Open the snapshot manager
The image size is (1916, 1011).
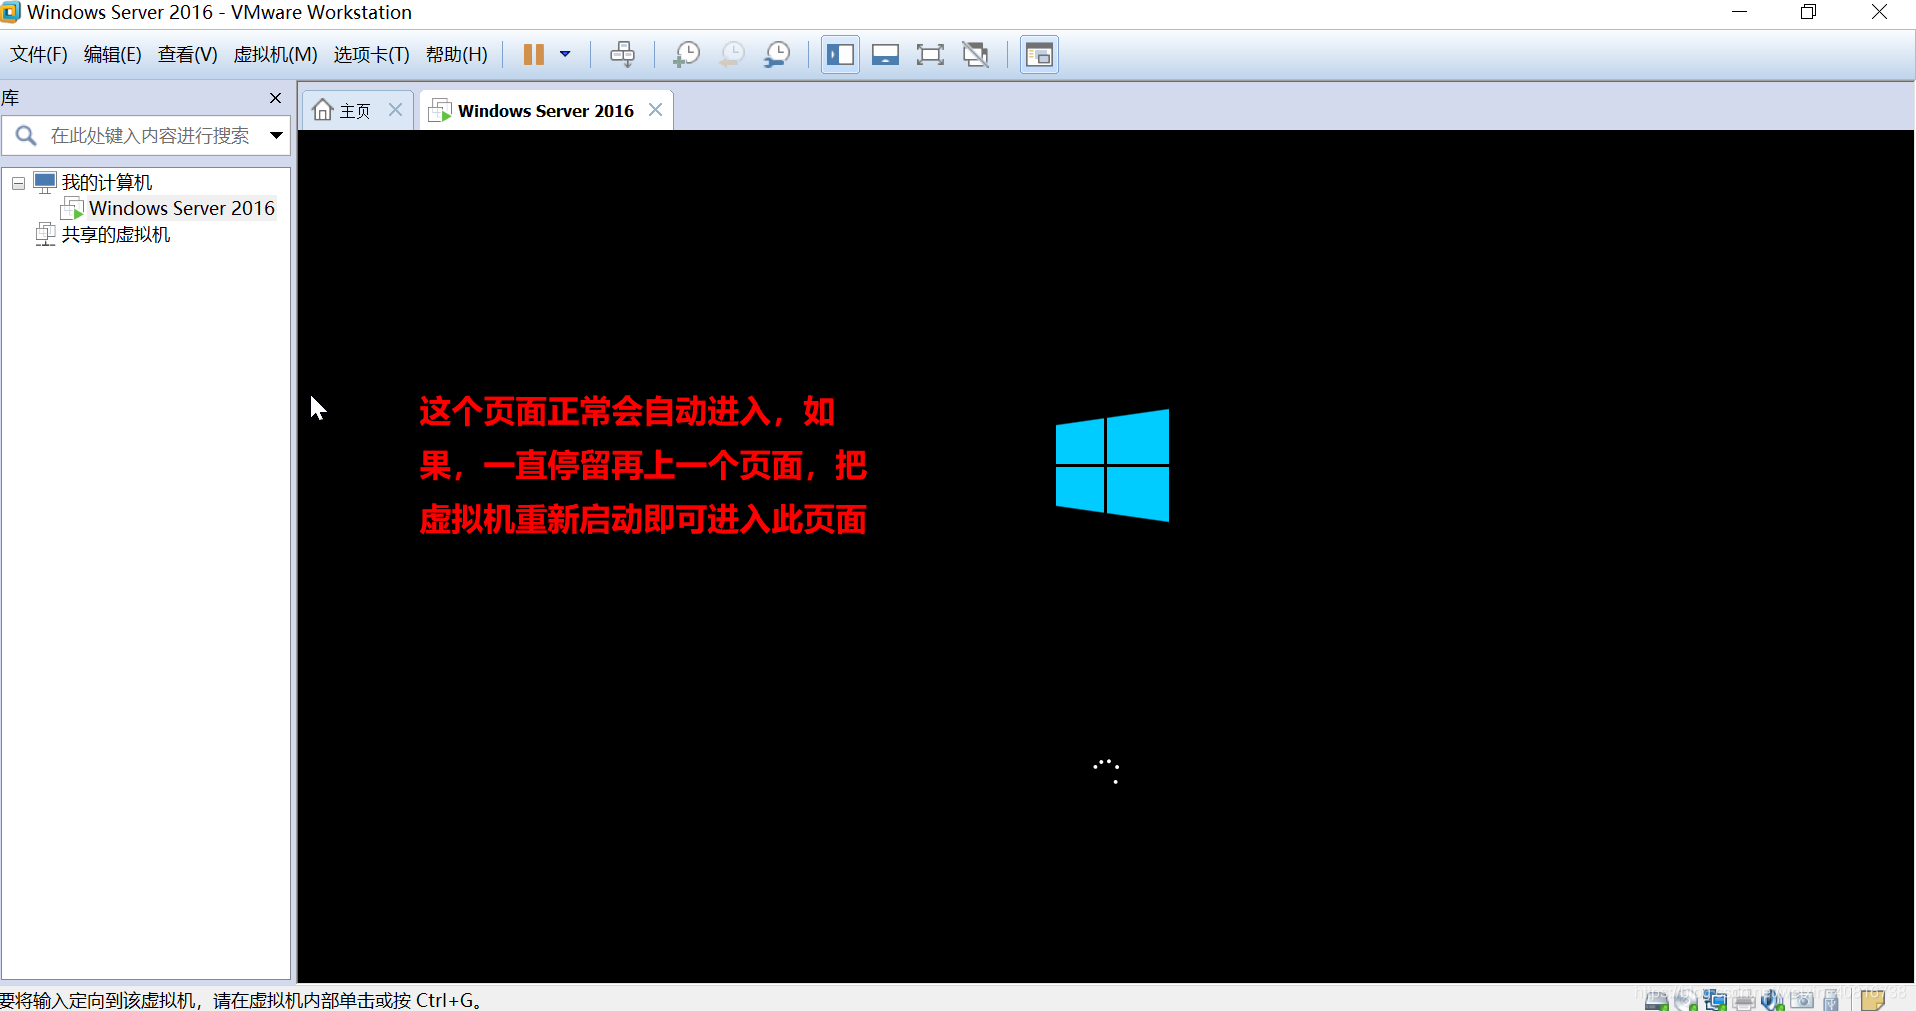pos(777,54)
